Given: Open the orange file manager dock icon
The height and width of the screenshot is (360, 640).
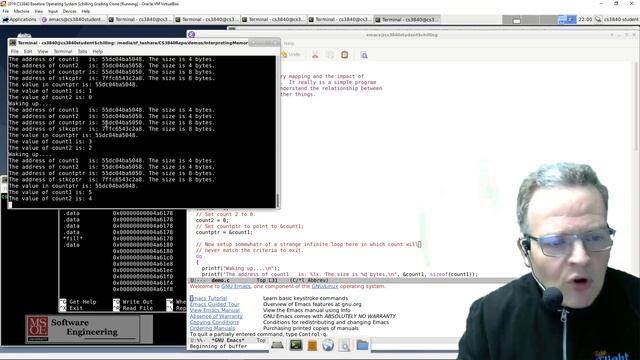Looking at the screenshot, I should [x=312, y=345].
